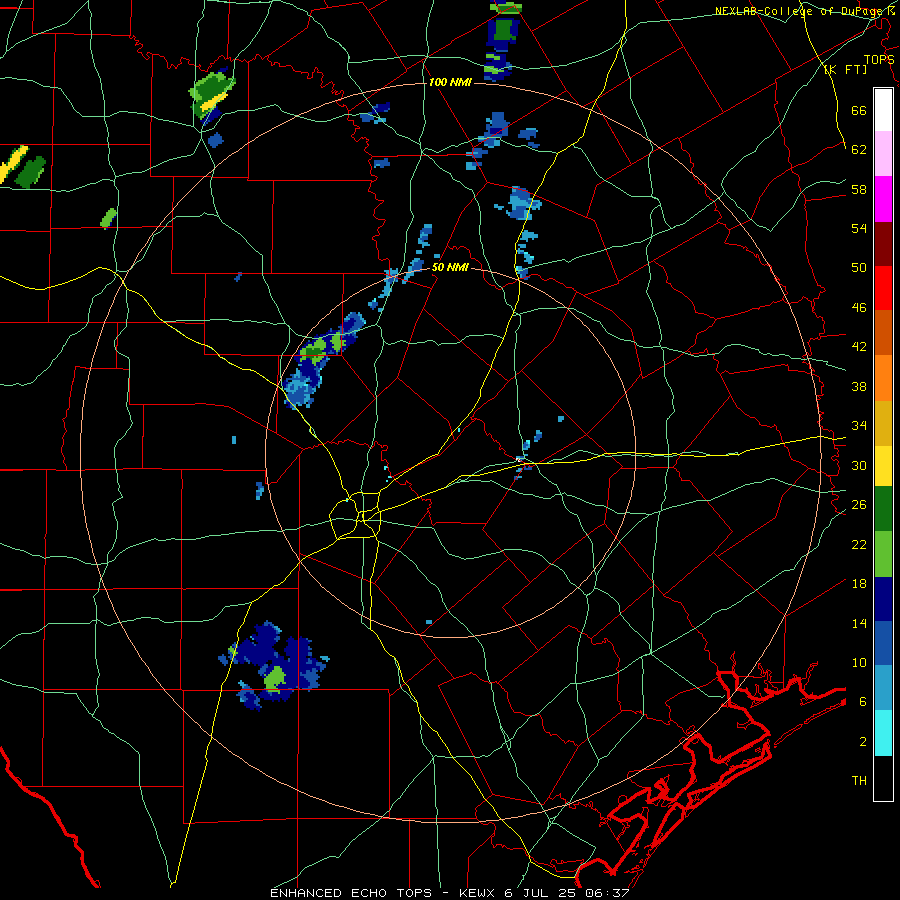Select the light pink legend color band
The width and height of the screenshot is (900, 900).
883,153
